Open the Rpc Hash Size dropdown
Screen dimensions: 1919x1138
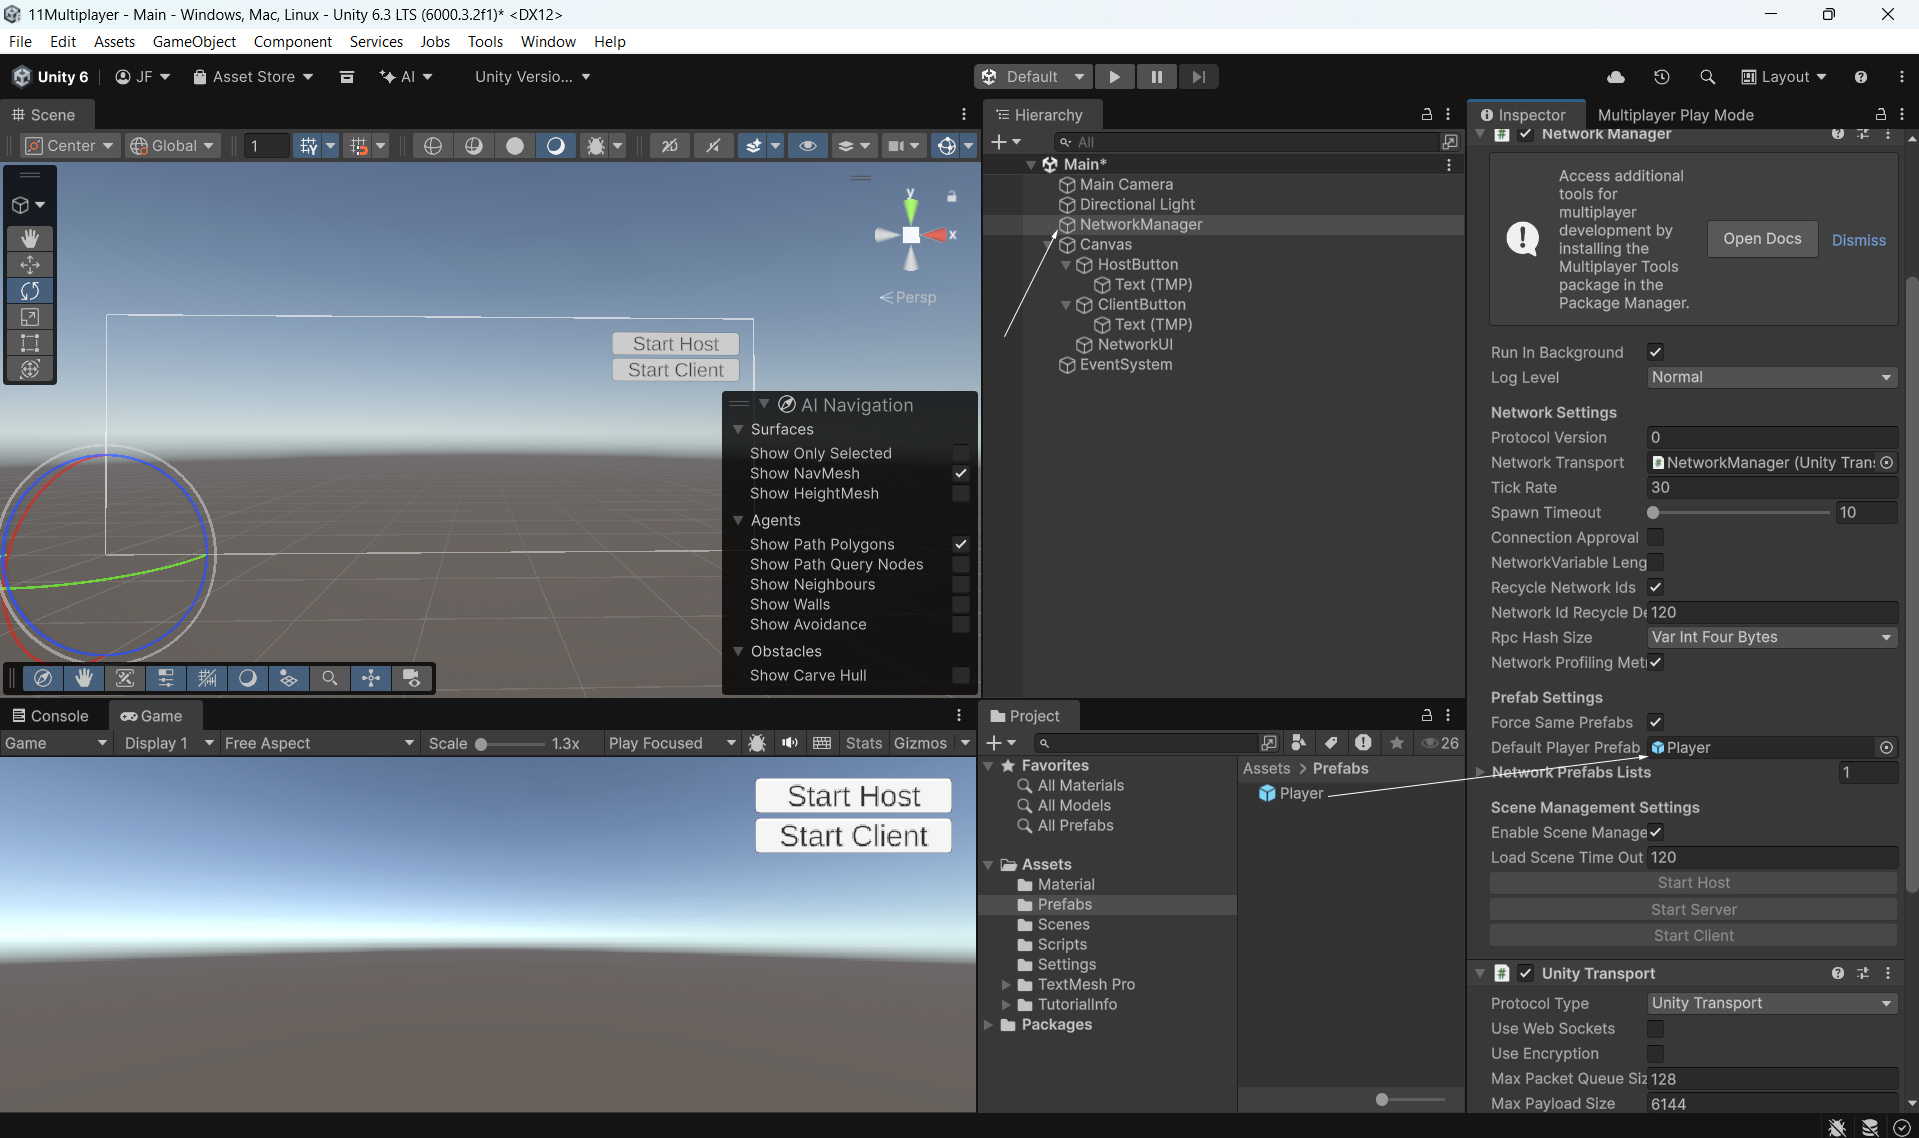pos(1771,638)
